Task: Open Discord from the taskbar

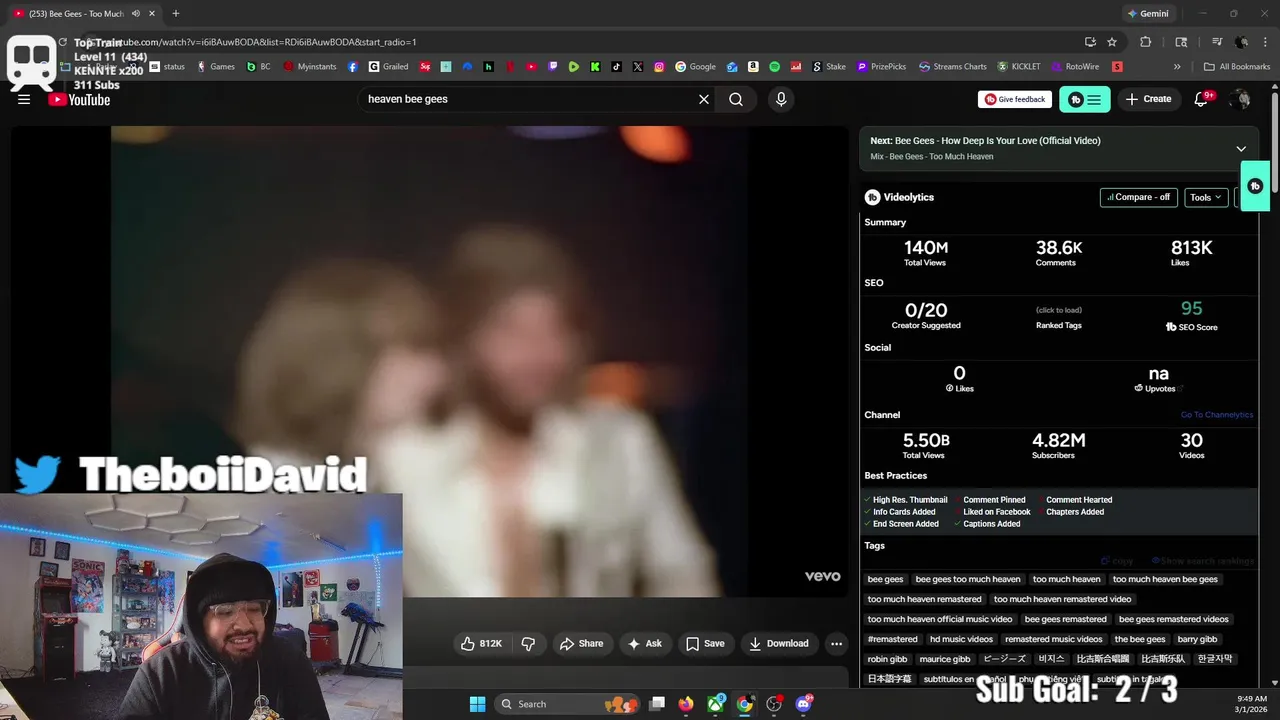Action: pos(803,704)
